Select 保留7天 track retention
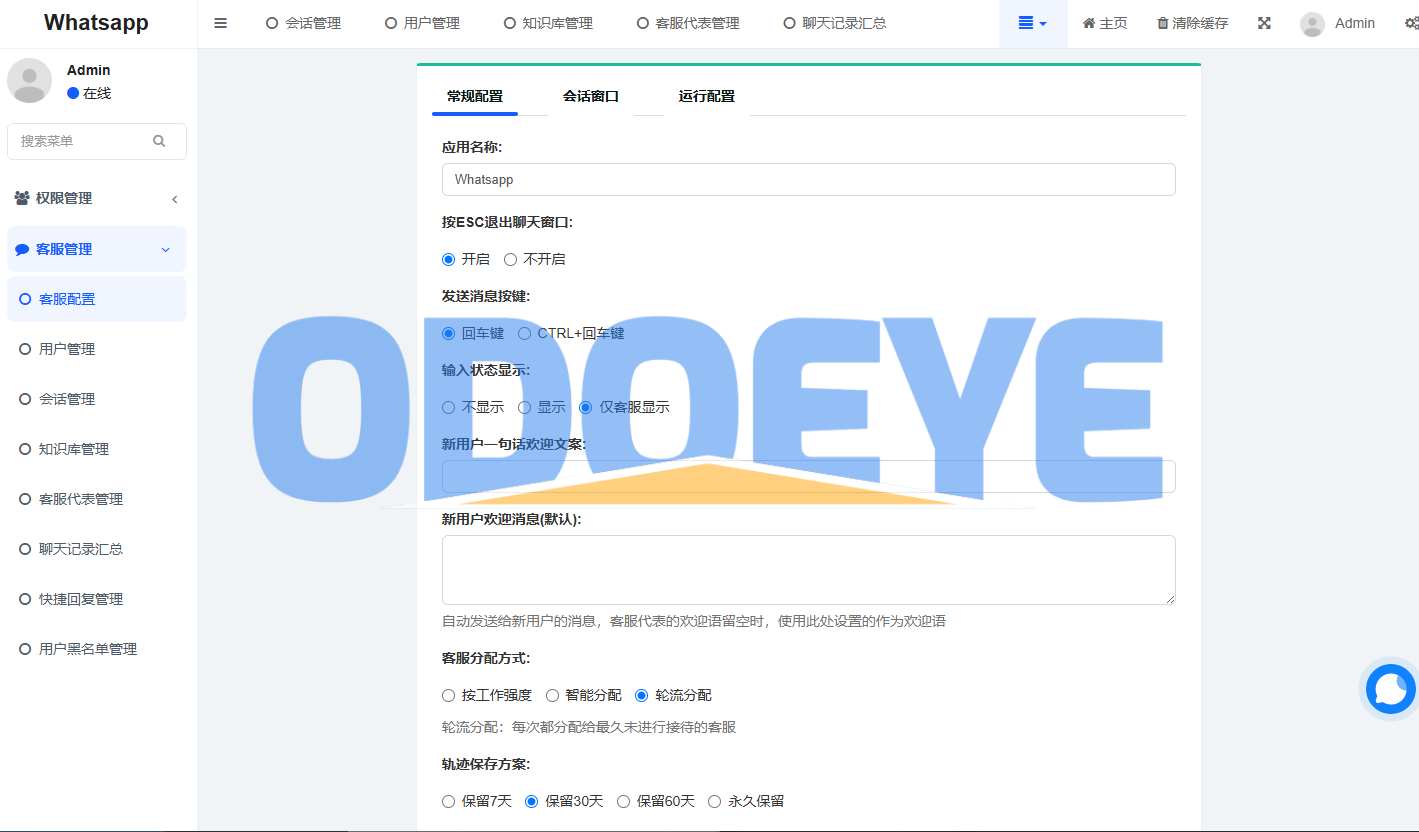The width and height of the screenshot is (1419, 832). 448,801
